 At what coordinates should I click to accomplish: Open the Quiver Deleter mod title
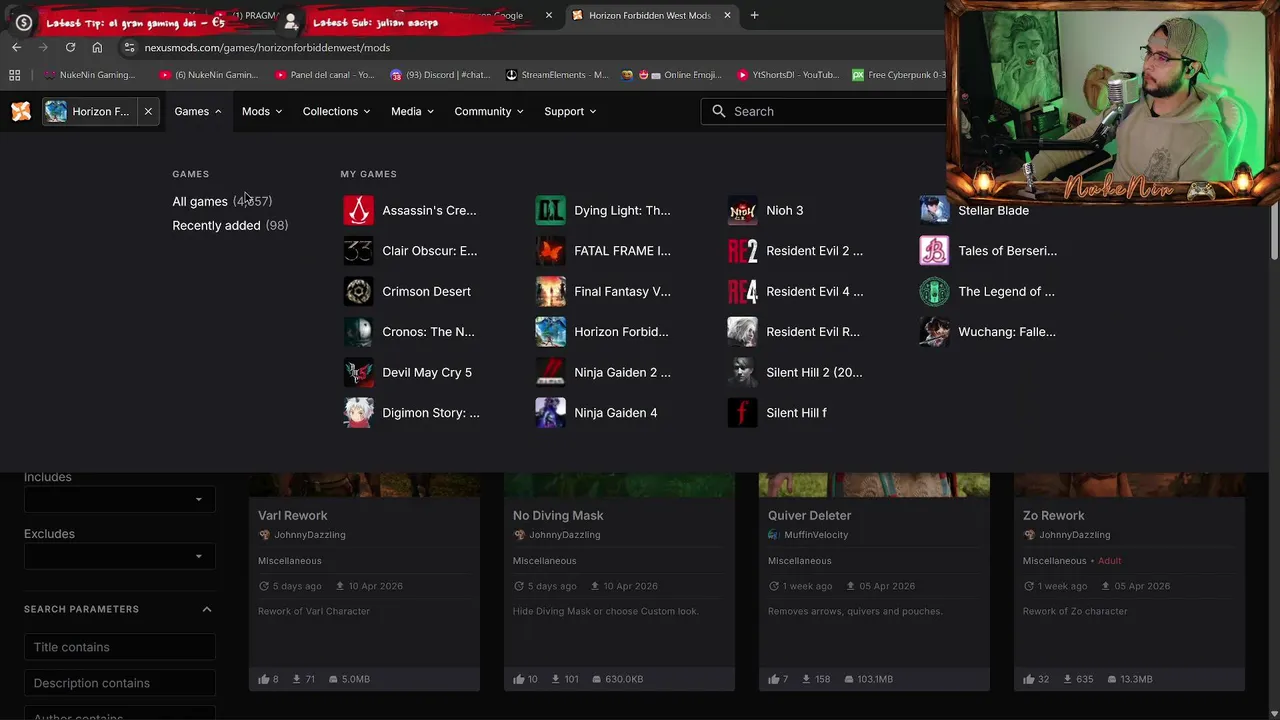click(x=810, y=515)
